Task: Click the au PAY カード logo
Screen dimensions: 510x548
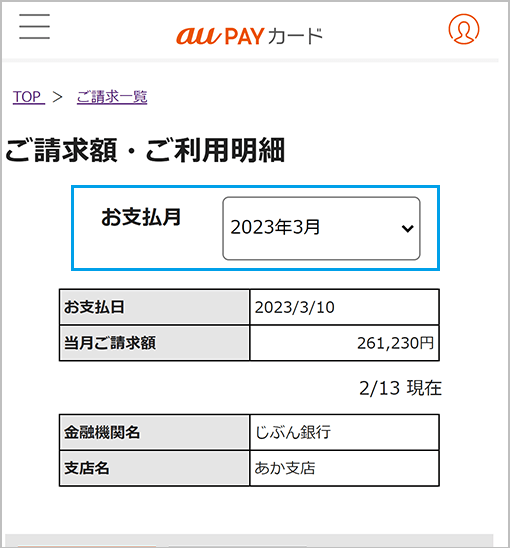Action: [x=249, y=36]
